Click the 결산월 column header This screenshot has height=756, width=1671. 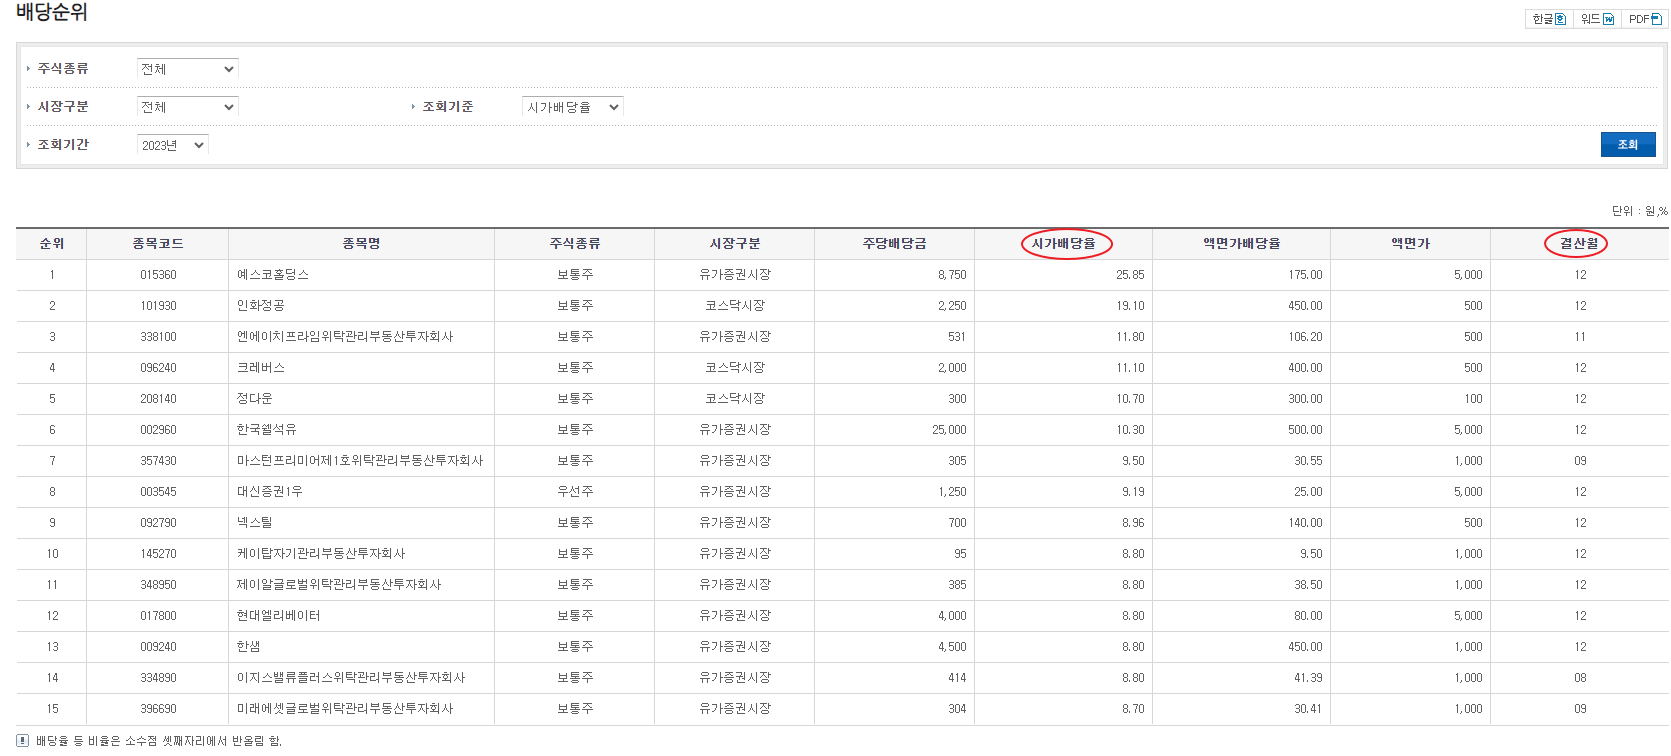coord(1579,244)
